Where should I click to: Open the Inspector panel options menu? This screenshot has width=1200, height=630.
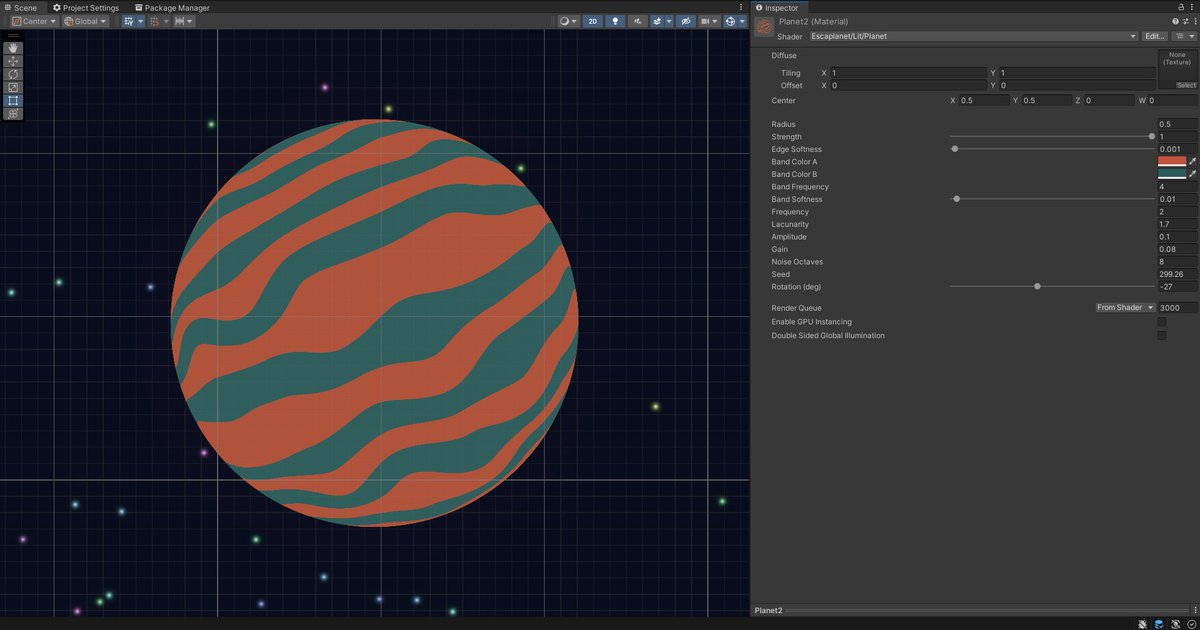(x=1194, y=7)
